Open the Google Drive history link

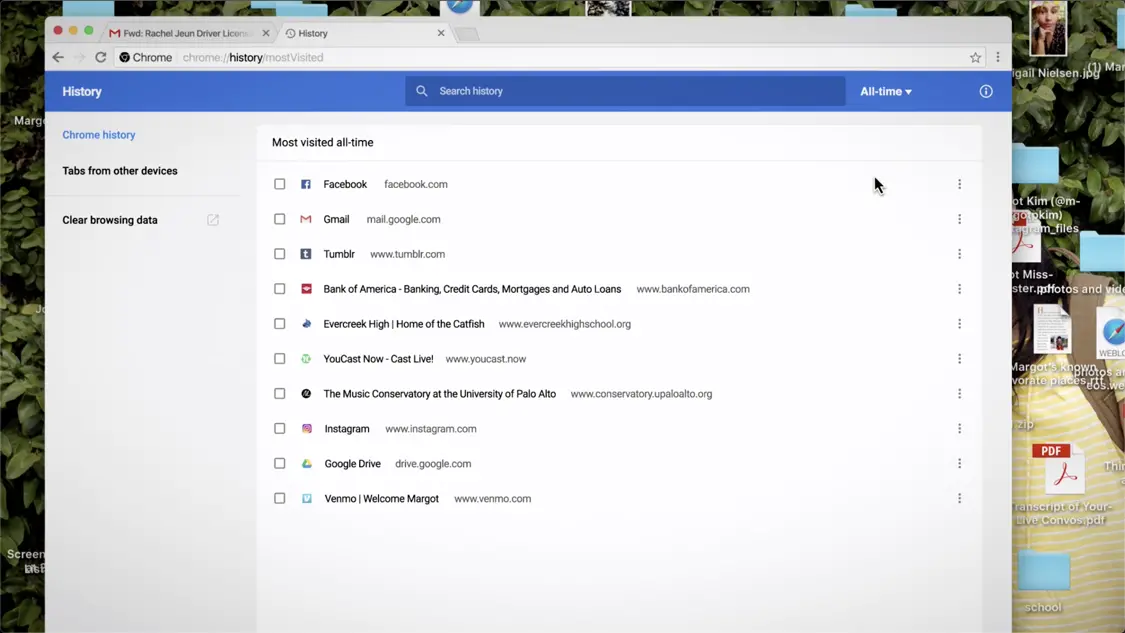(x=352, y=464)
